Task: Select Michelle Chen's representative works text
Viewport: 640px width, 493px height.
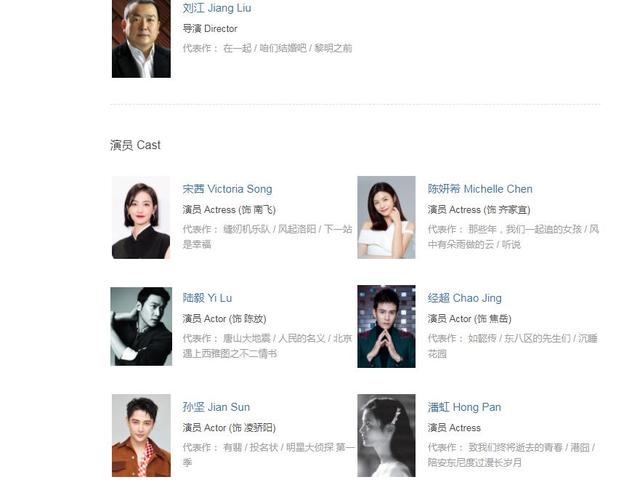Action: click(513, 237)
